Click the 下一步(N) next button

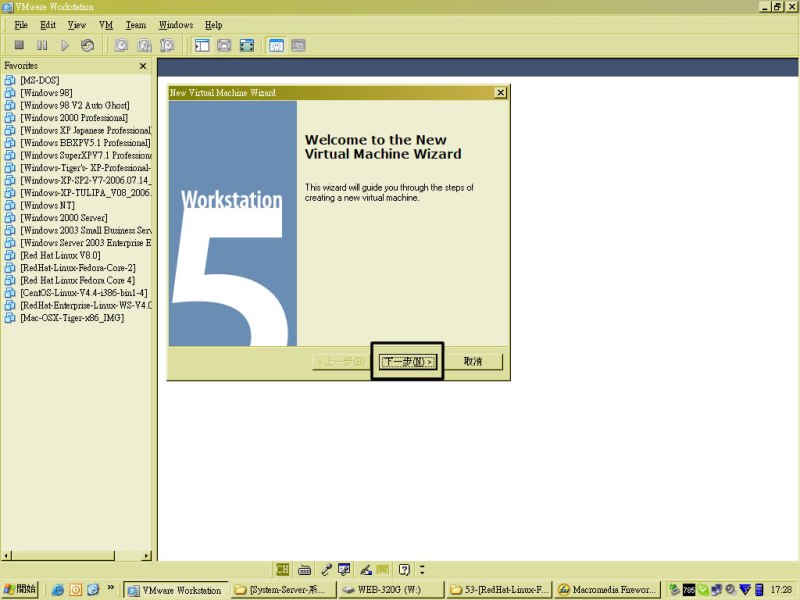tap(408, 362)
